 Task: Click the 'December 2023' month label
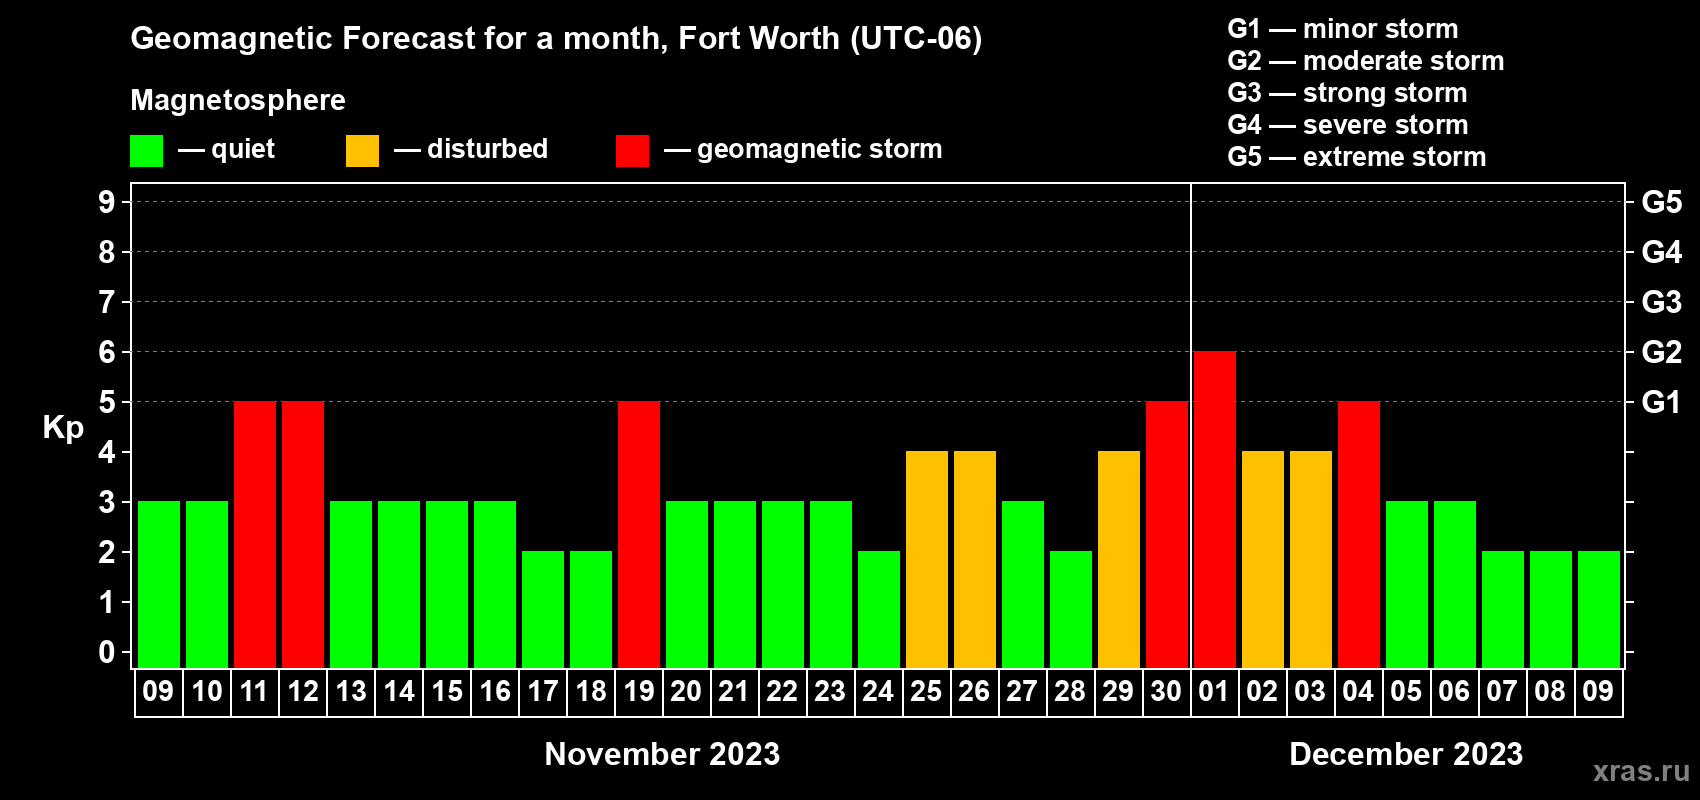click(1406, 754)
